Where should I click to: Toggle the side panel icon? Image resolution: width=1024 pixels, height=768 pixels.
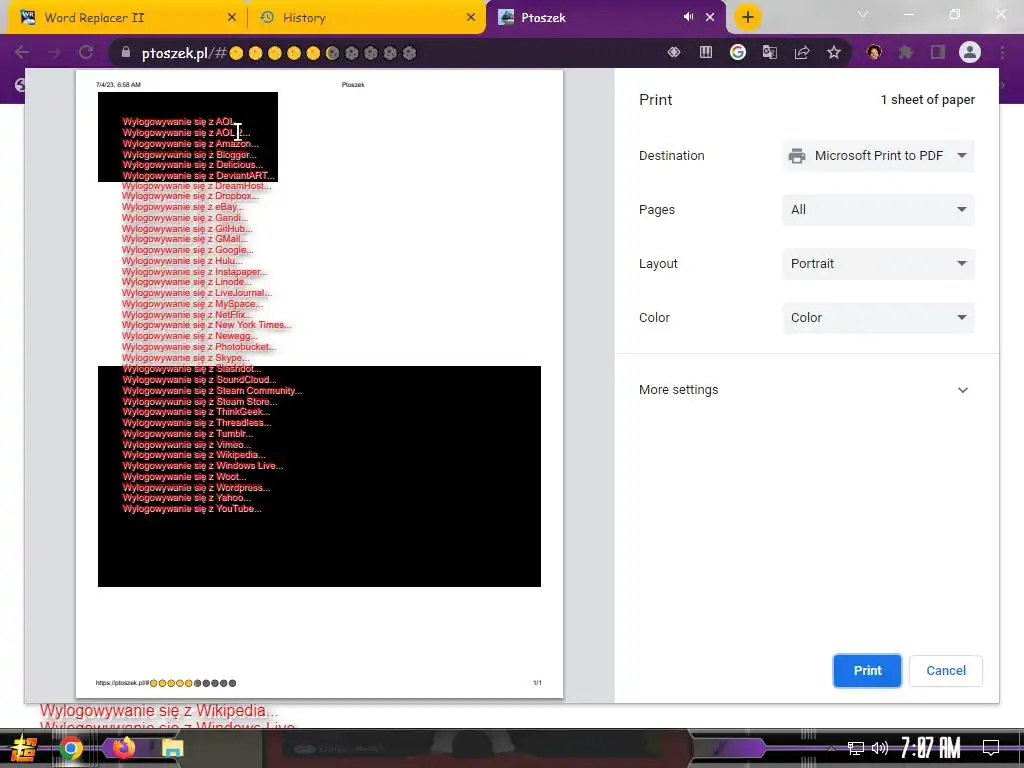coord(938,52)
